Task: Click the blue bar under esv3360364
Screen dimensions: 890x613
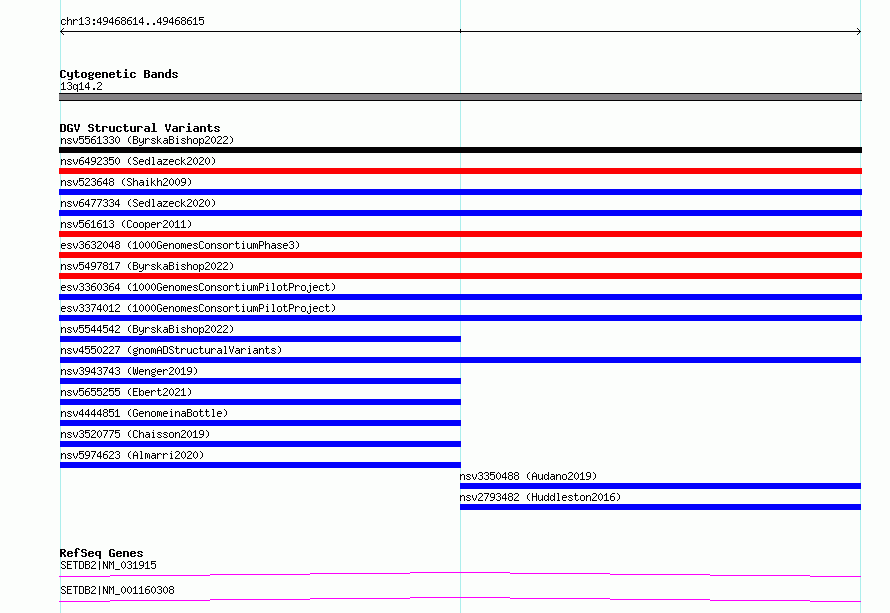Action: tap(460, 297)
